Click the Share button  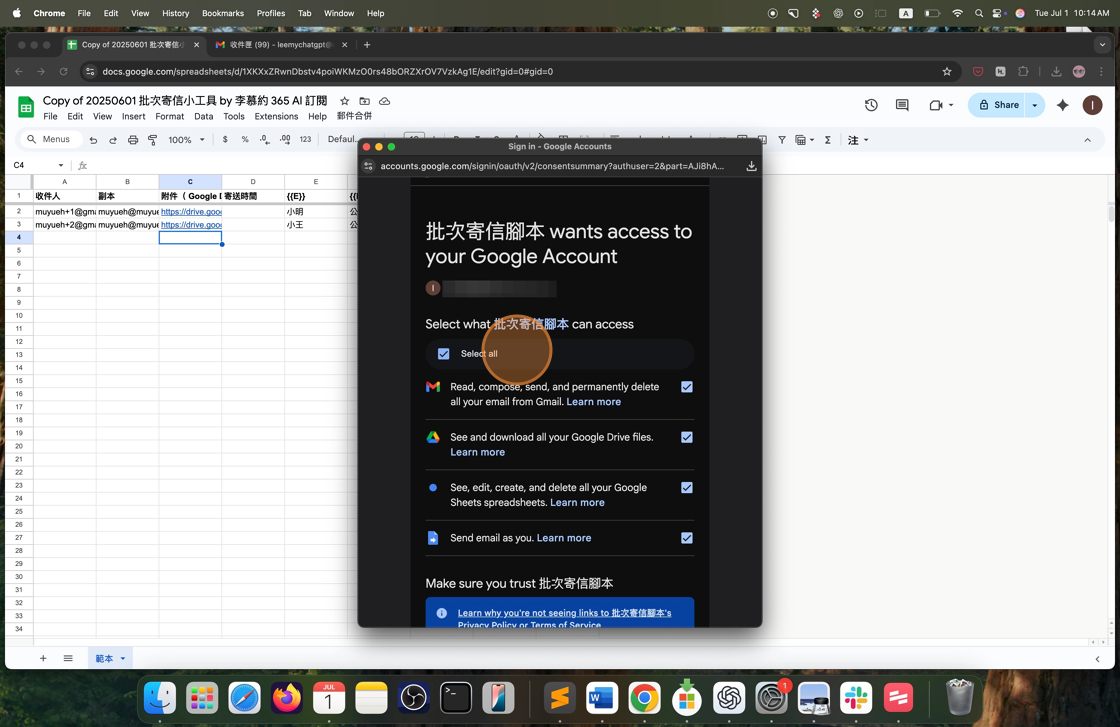999,105
